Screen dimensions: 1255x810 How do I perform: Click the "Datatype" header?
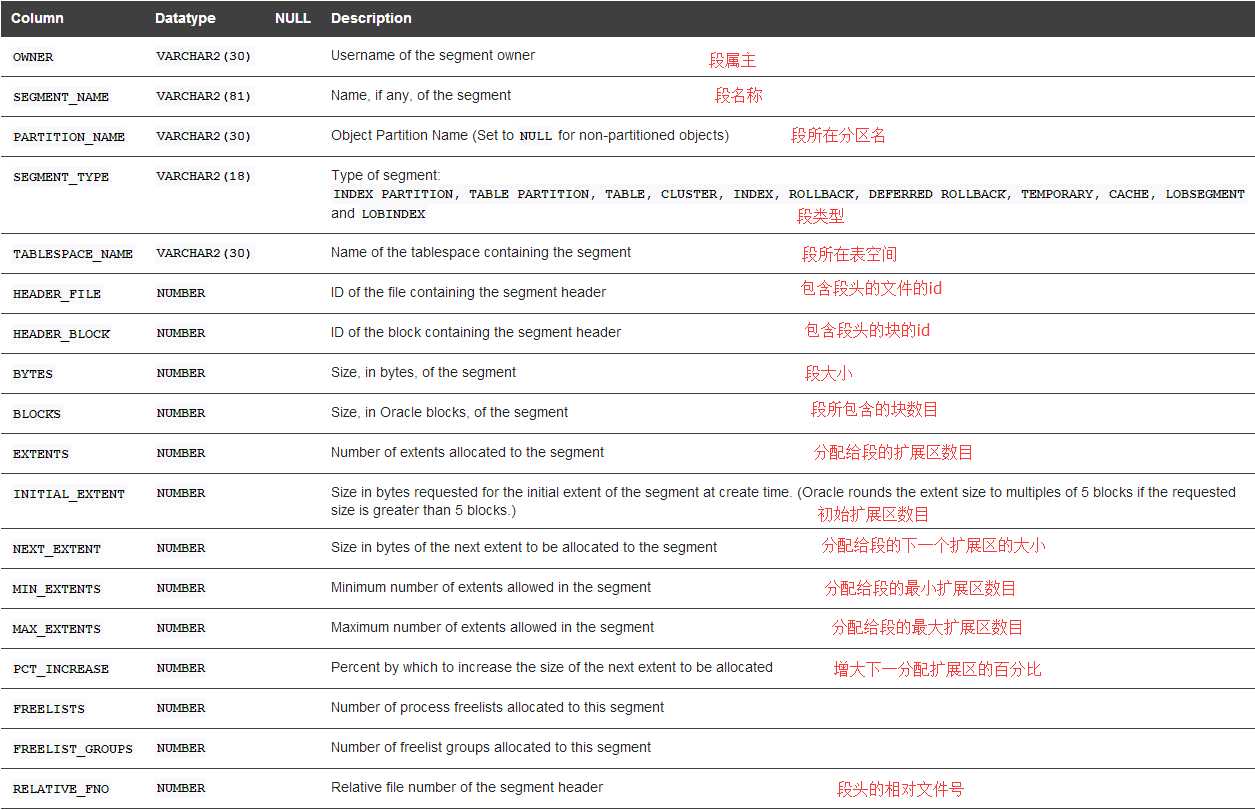pos(185,18)
